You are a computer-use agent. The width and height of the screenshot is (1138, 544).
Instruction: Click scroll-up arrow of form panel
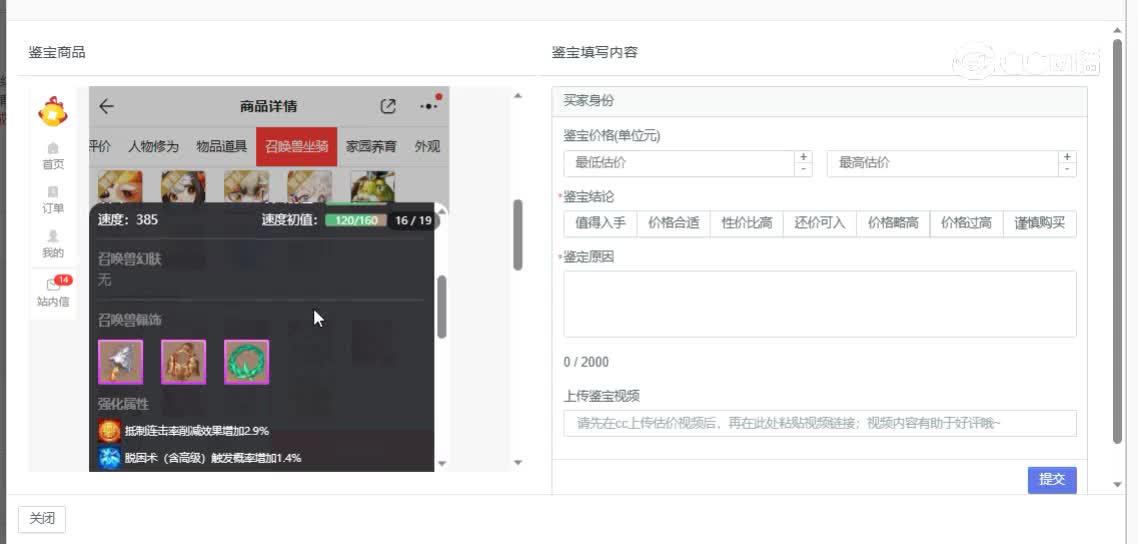[1118, 30]
